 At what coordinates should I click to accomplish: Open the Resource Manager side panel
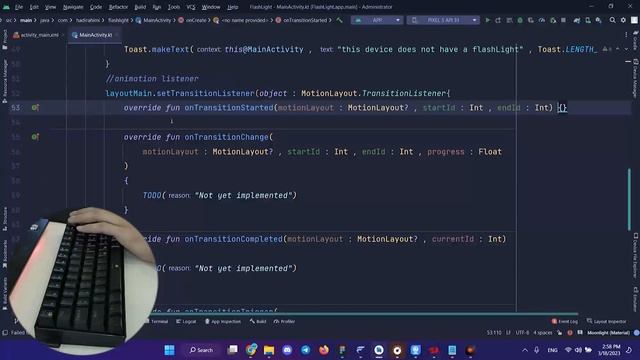[4, 80]
